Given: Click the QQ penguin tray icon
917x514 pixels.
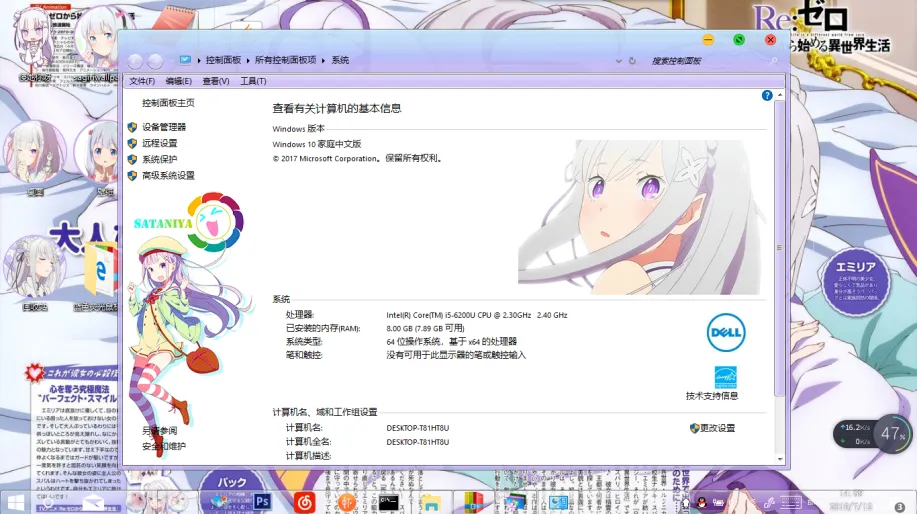Looking at the screenshot, I should [x=701, y=502].
